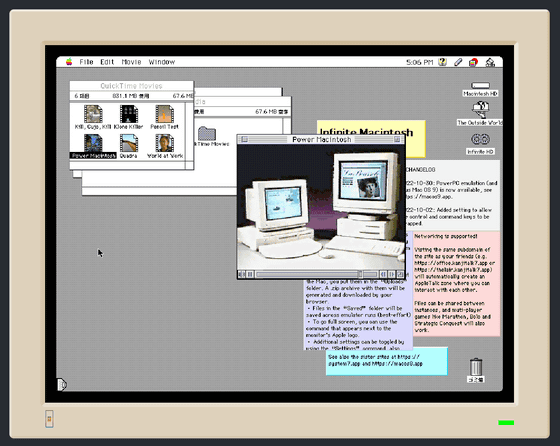Open the Help question-mark menu

coord(442,62)
